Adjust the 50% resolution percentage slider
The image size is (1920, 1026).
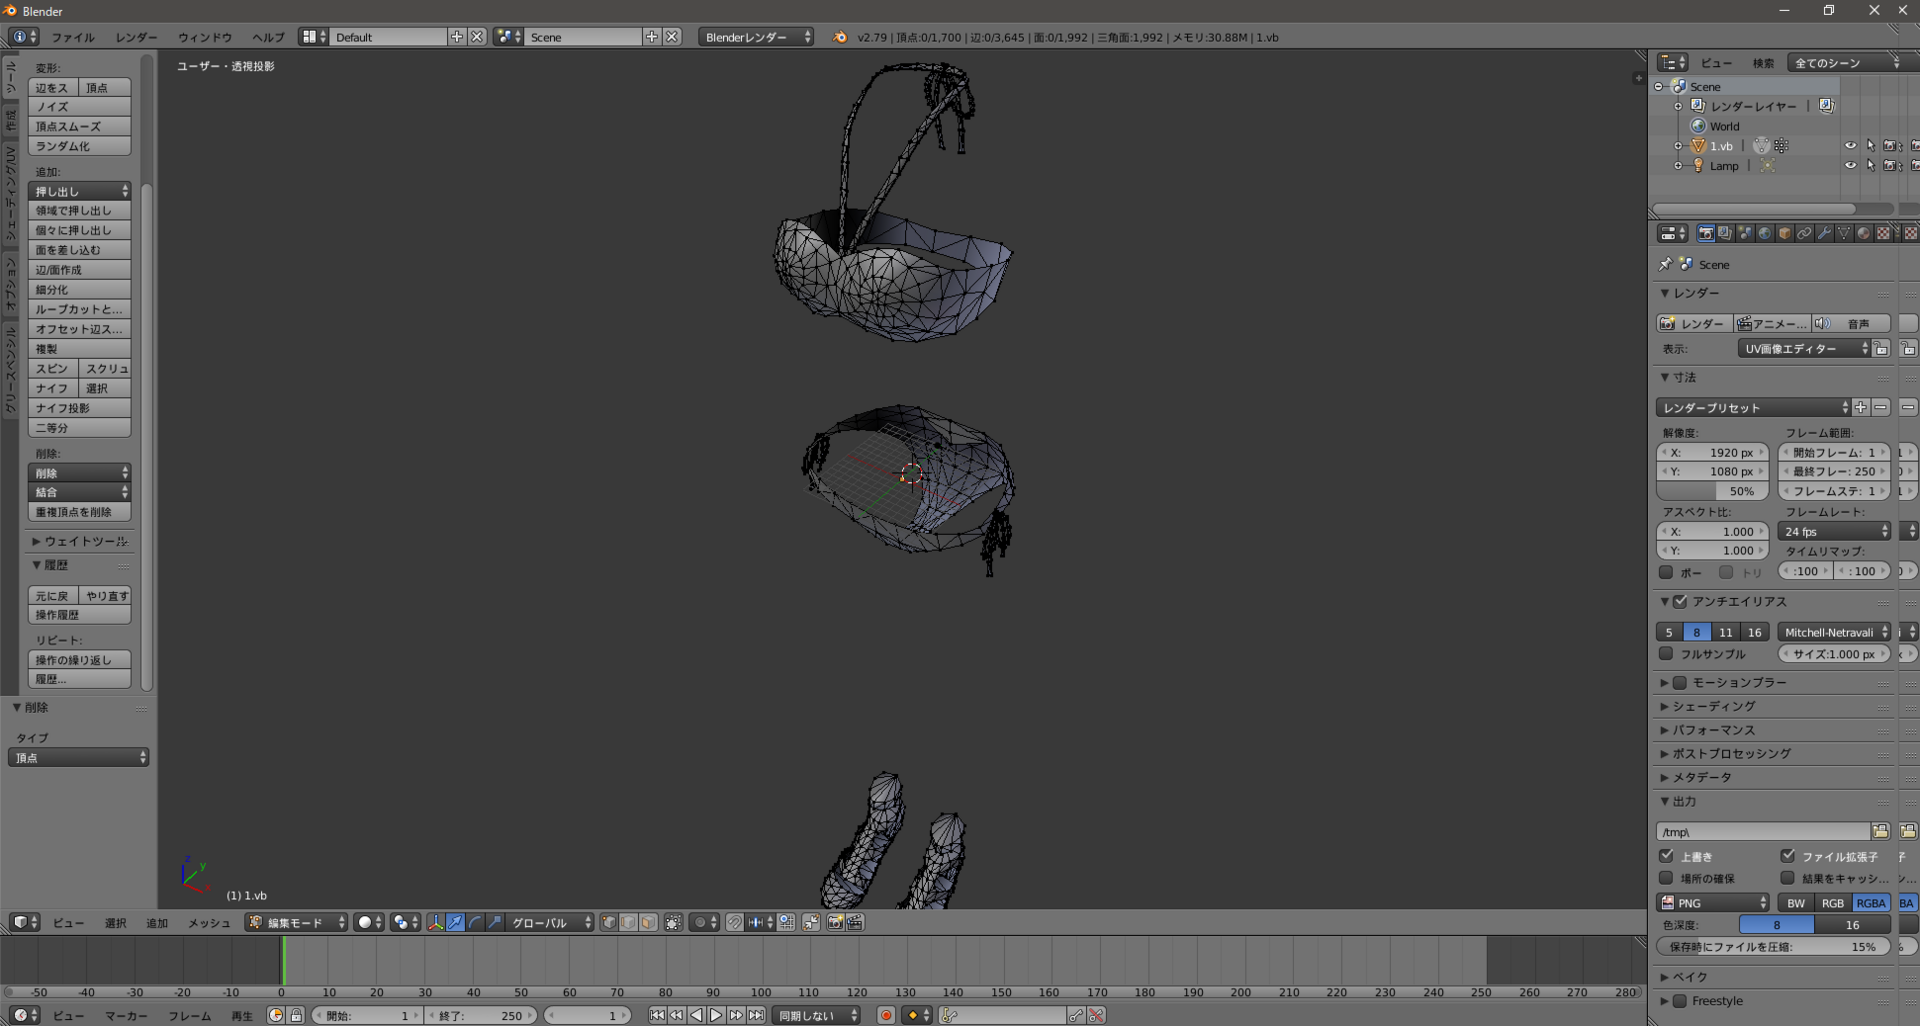point(1712,491)
